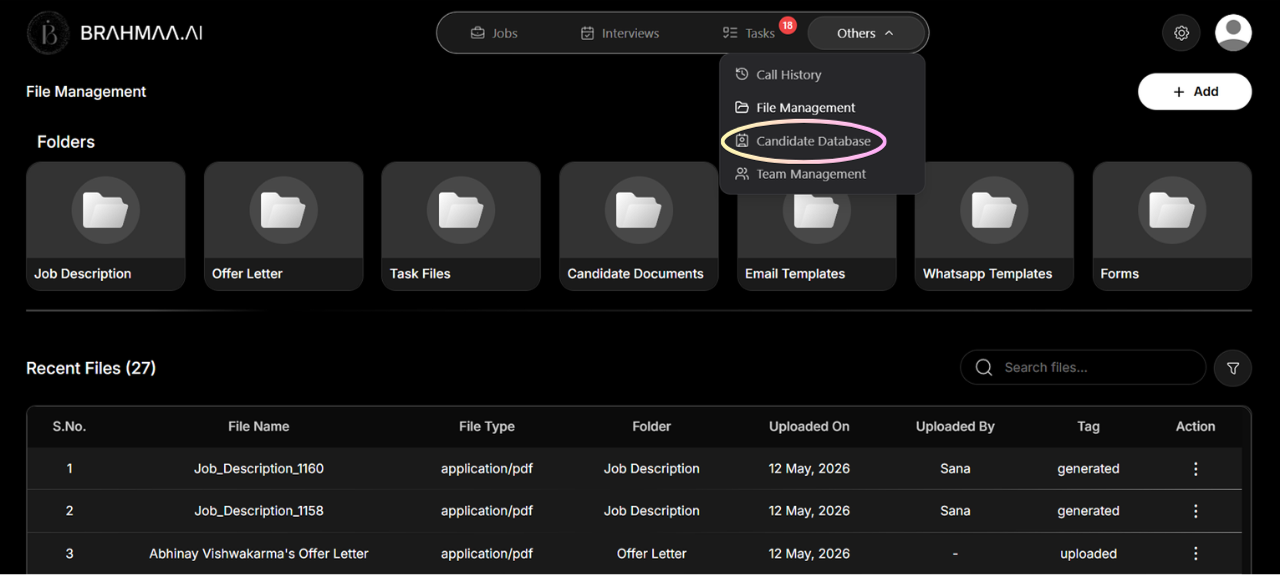Open the Offer Letter folder
Viewport: 1280px width, 575px height.
tap(283, 226)
